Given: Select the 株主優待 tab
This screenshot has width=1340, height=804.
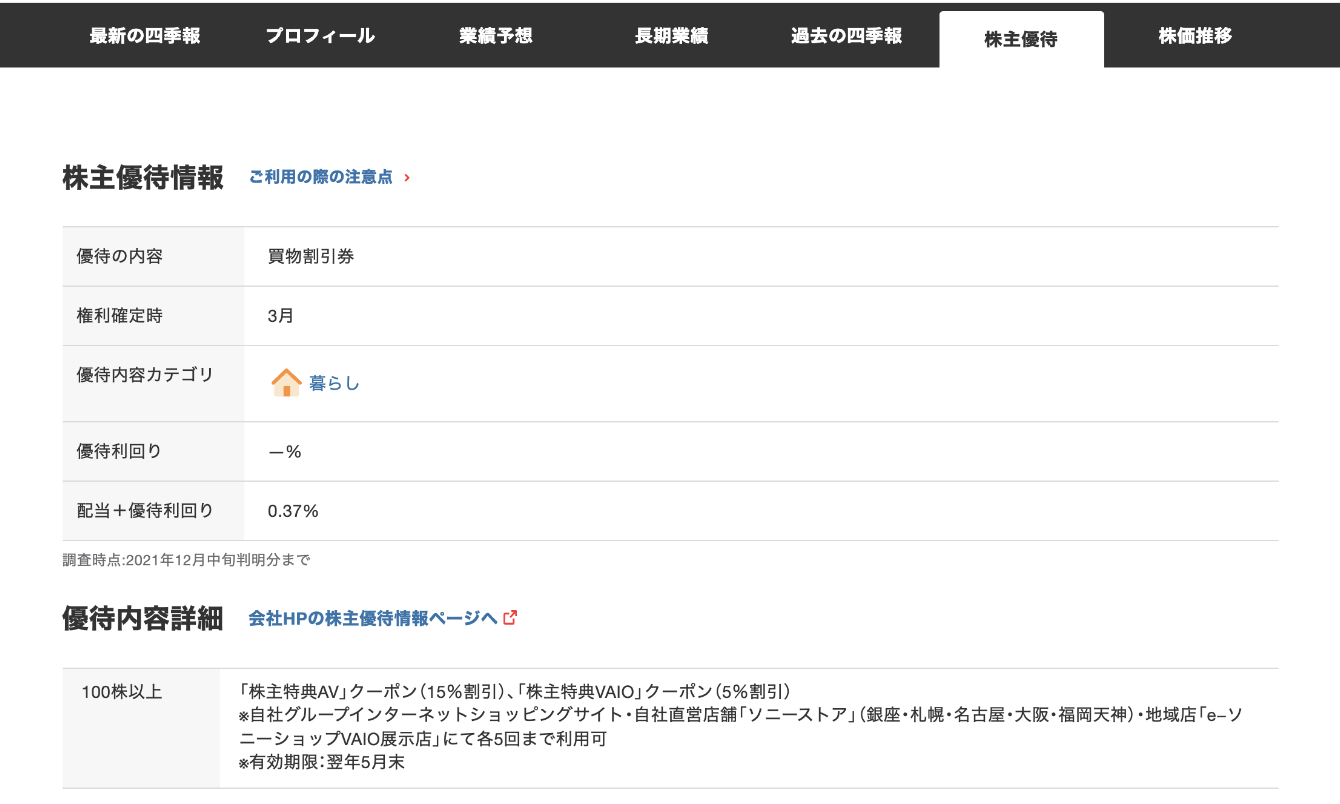Looking at the screenshot, I should pos(1021,40).
